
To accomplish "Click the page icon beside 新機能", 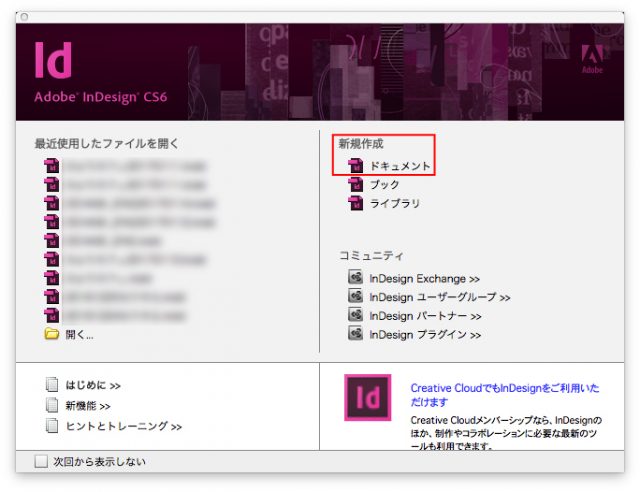I will 52,405.
